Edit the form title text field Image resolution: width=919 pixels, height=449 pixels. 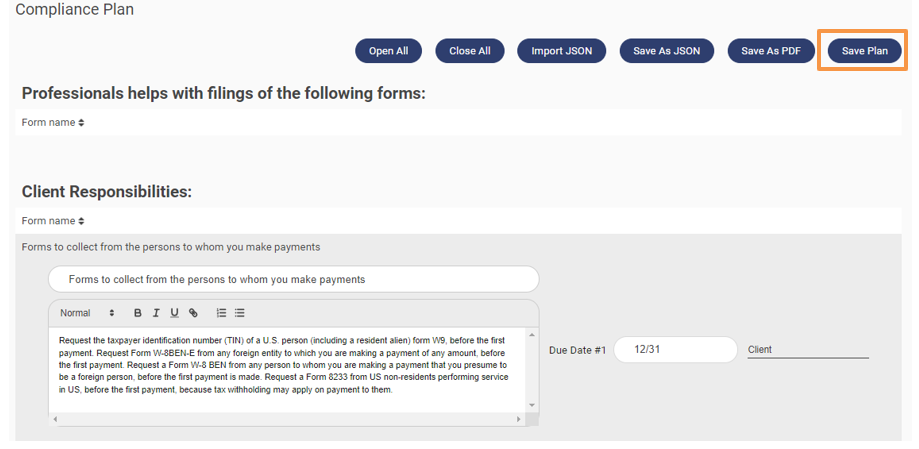[x=293, y=279]
